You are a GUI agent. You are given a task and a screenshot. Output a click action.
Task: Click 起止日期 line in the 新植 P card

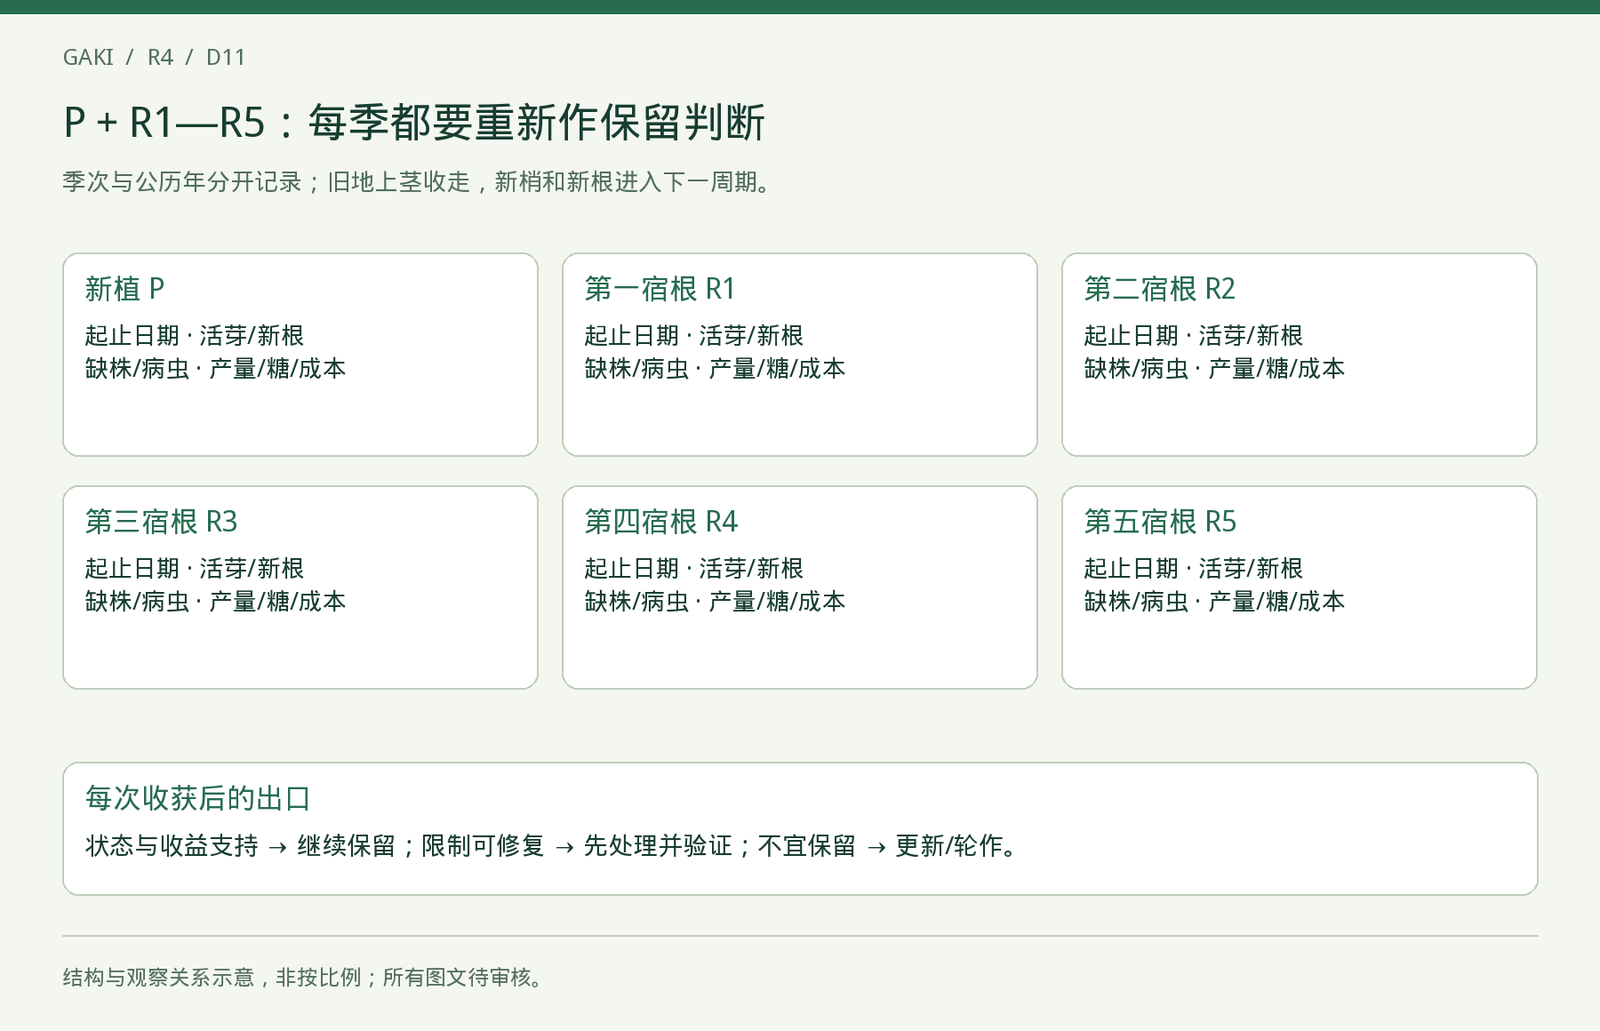click(x=194, y=336)
